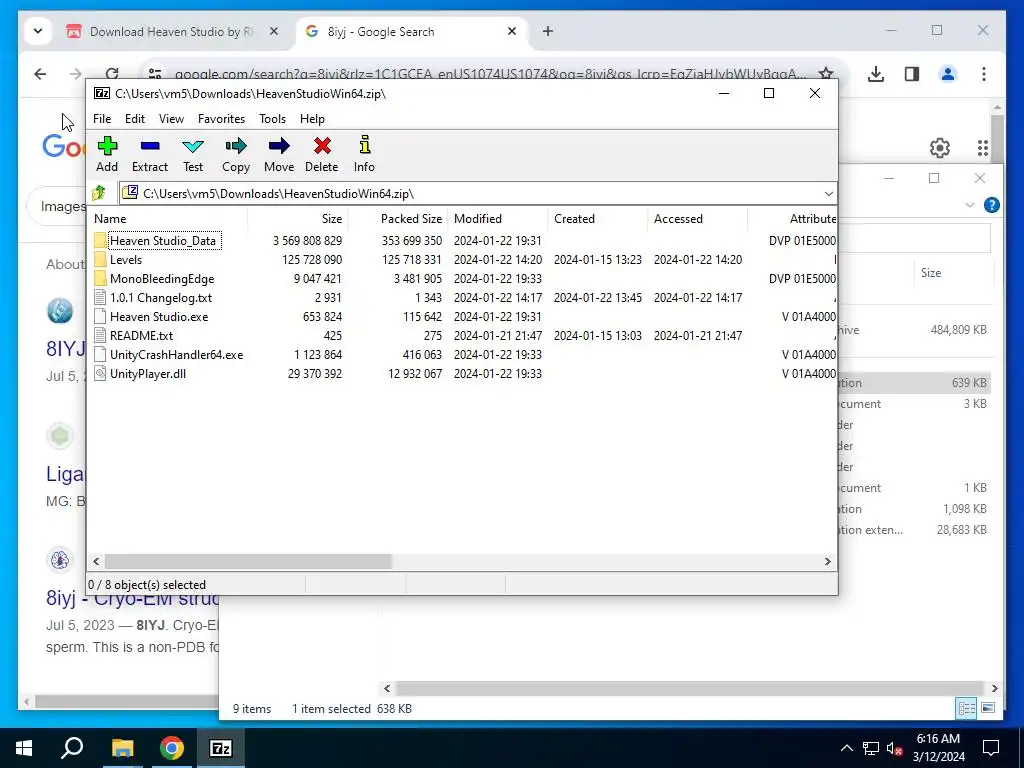
Task: Expand the Explorer ribbon chevron
Action: (x=969, y=205)
